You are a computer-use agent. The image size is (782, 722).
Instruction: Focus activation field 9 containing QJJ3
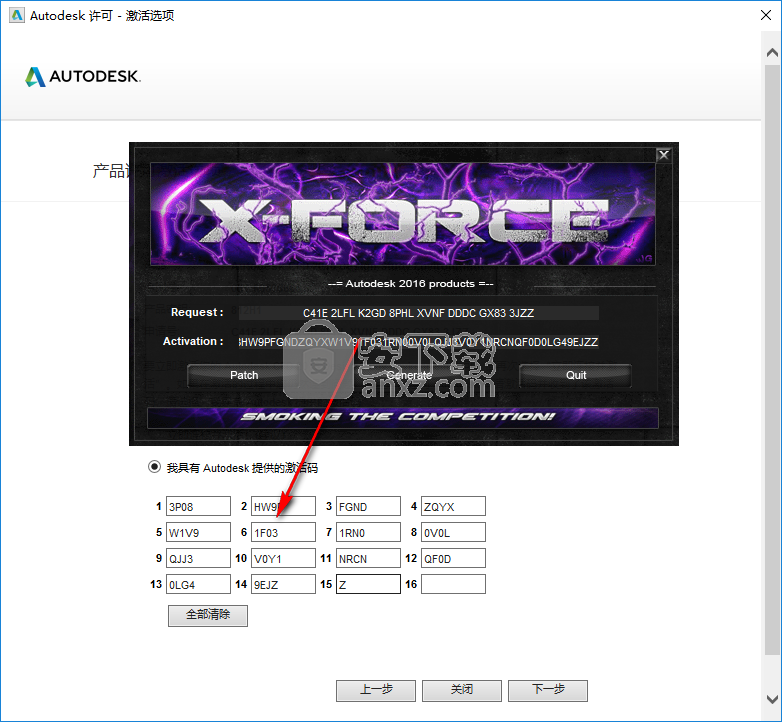point(198,558)
